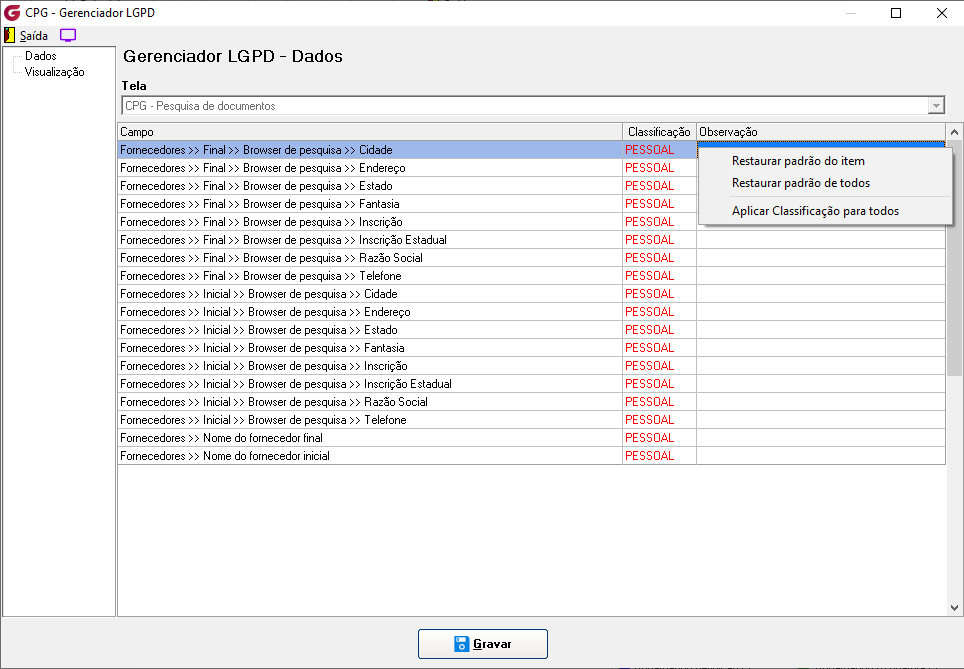Click PESSOAL in Inicial Razão Social row

[650, 402]
